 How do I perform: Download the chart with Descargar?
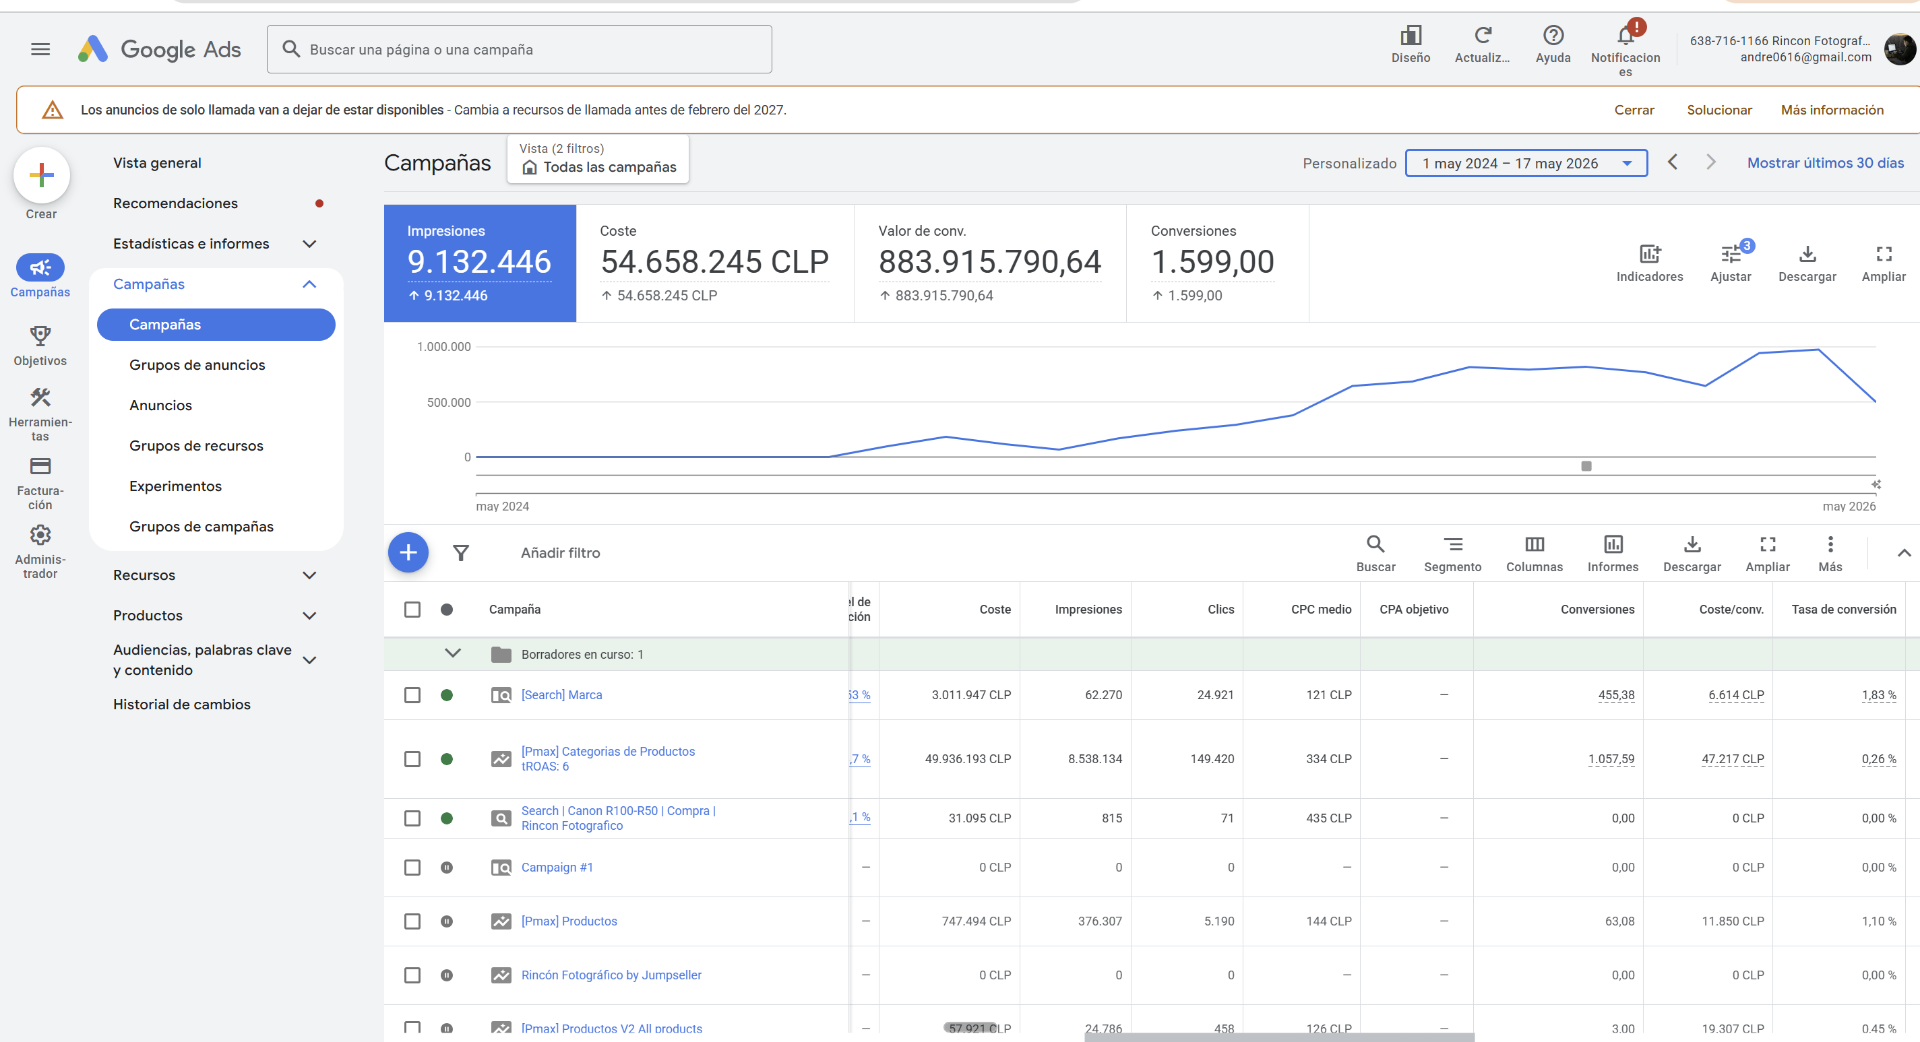click(x=1807, y=262)
